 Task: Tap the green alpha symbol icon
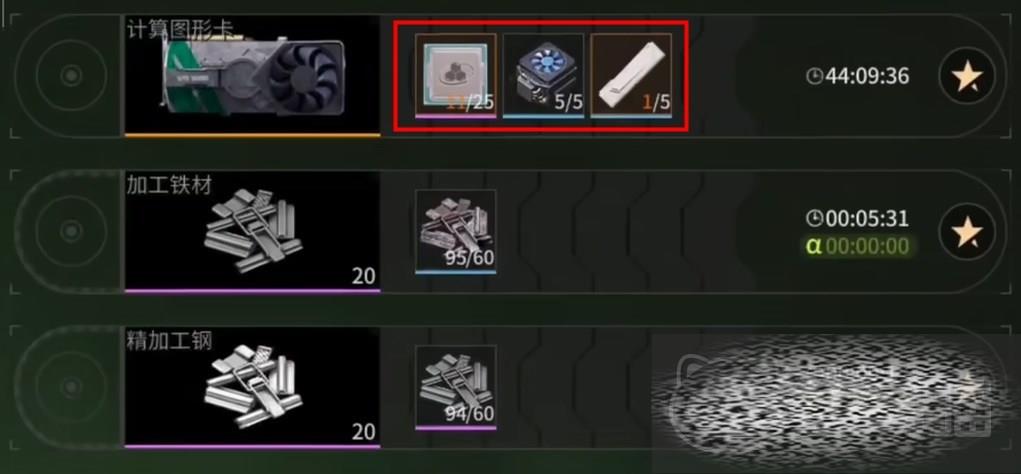click(813, 245)
